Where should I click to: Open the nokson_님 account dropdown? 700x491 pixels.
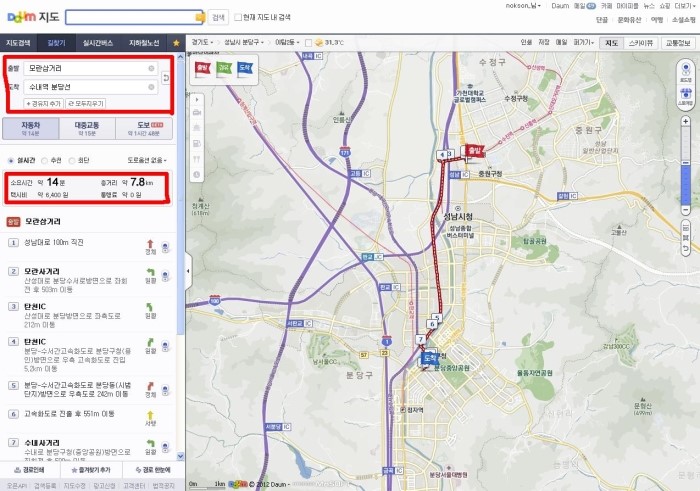pos(523,6)
